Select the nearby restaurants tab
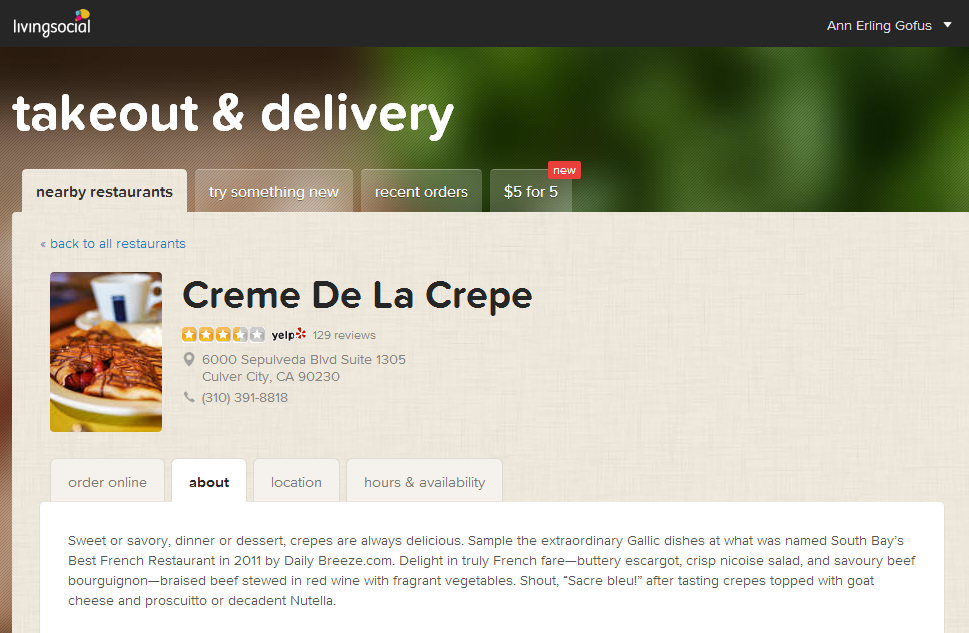The width and height of the screenshot is (969, 633). tap(104, 192)
